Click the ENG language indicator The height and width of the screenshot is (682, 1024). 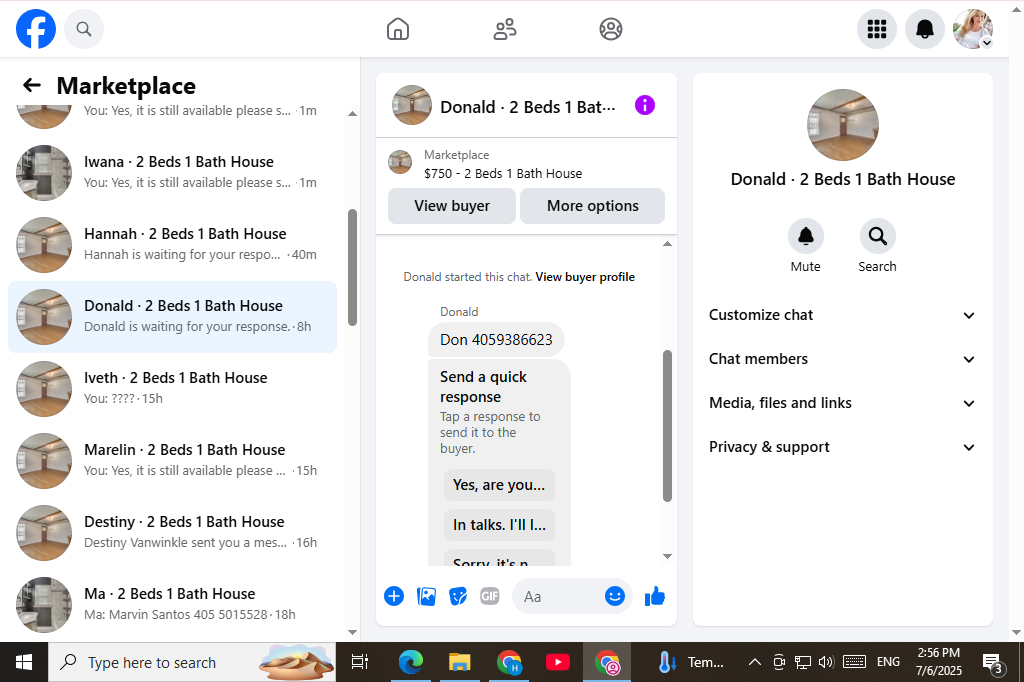click(x=888, y=662)
